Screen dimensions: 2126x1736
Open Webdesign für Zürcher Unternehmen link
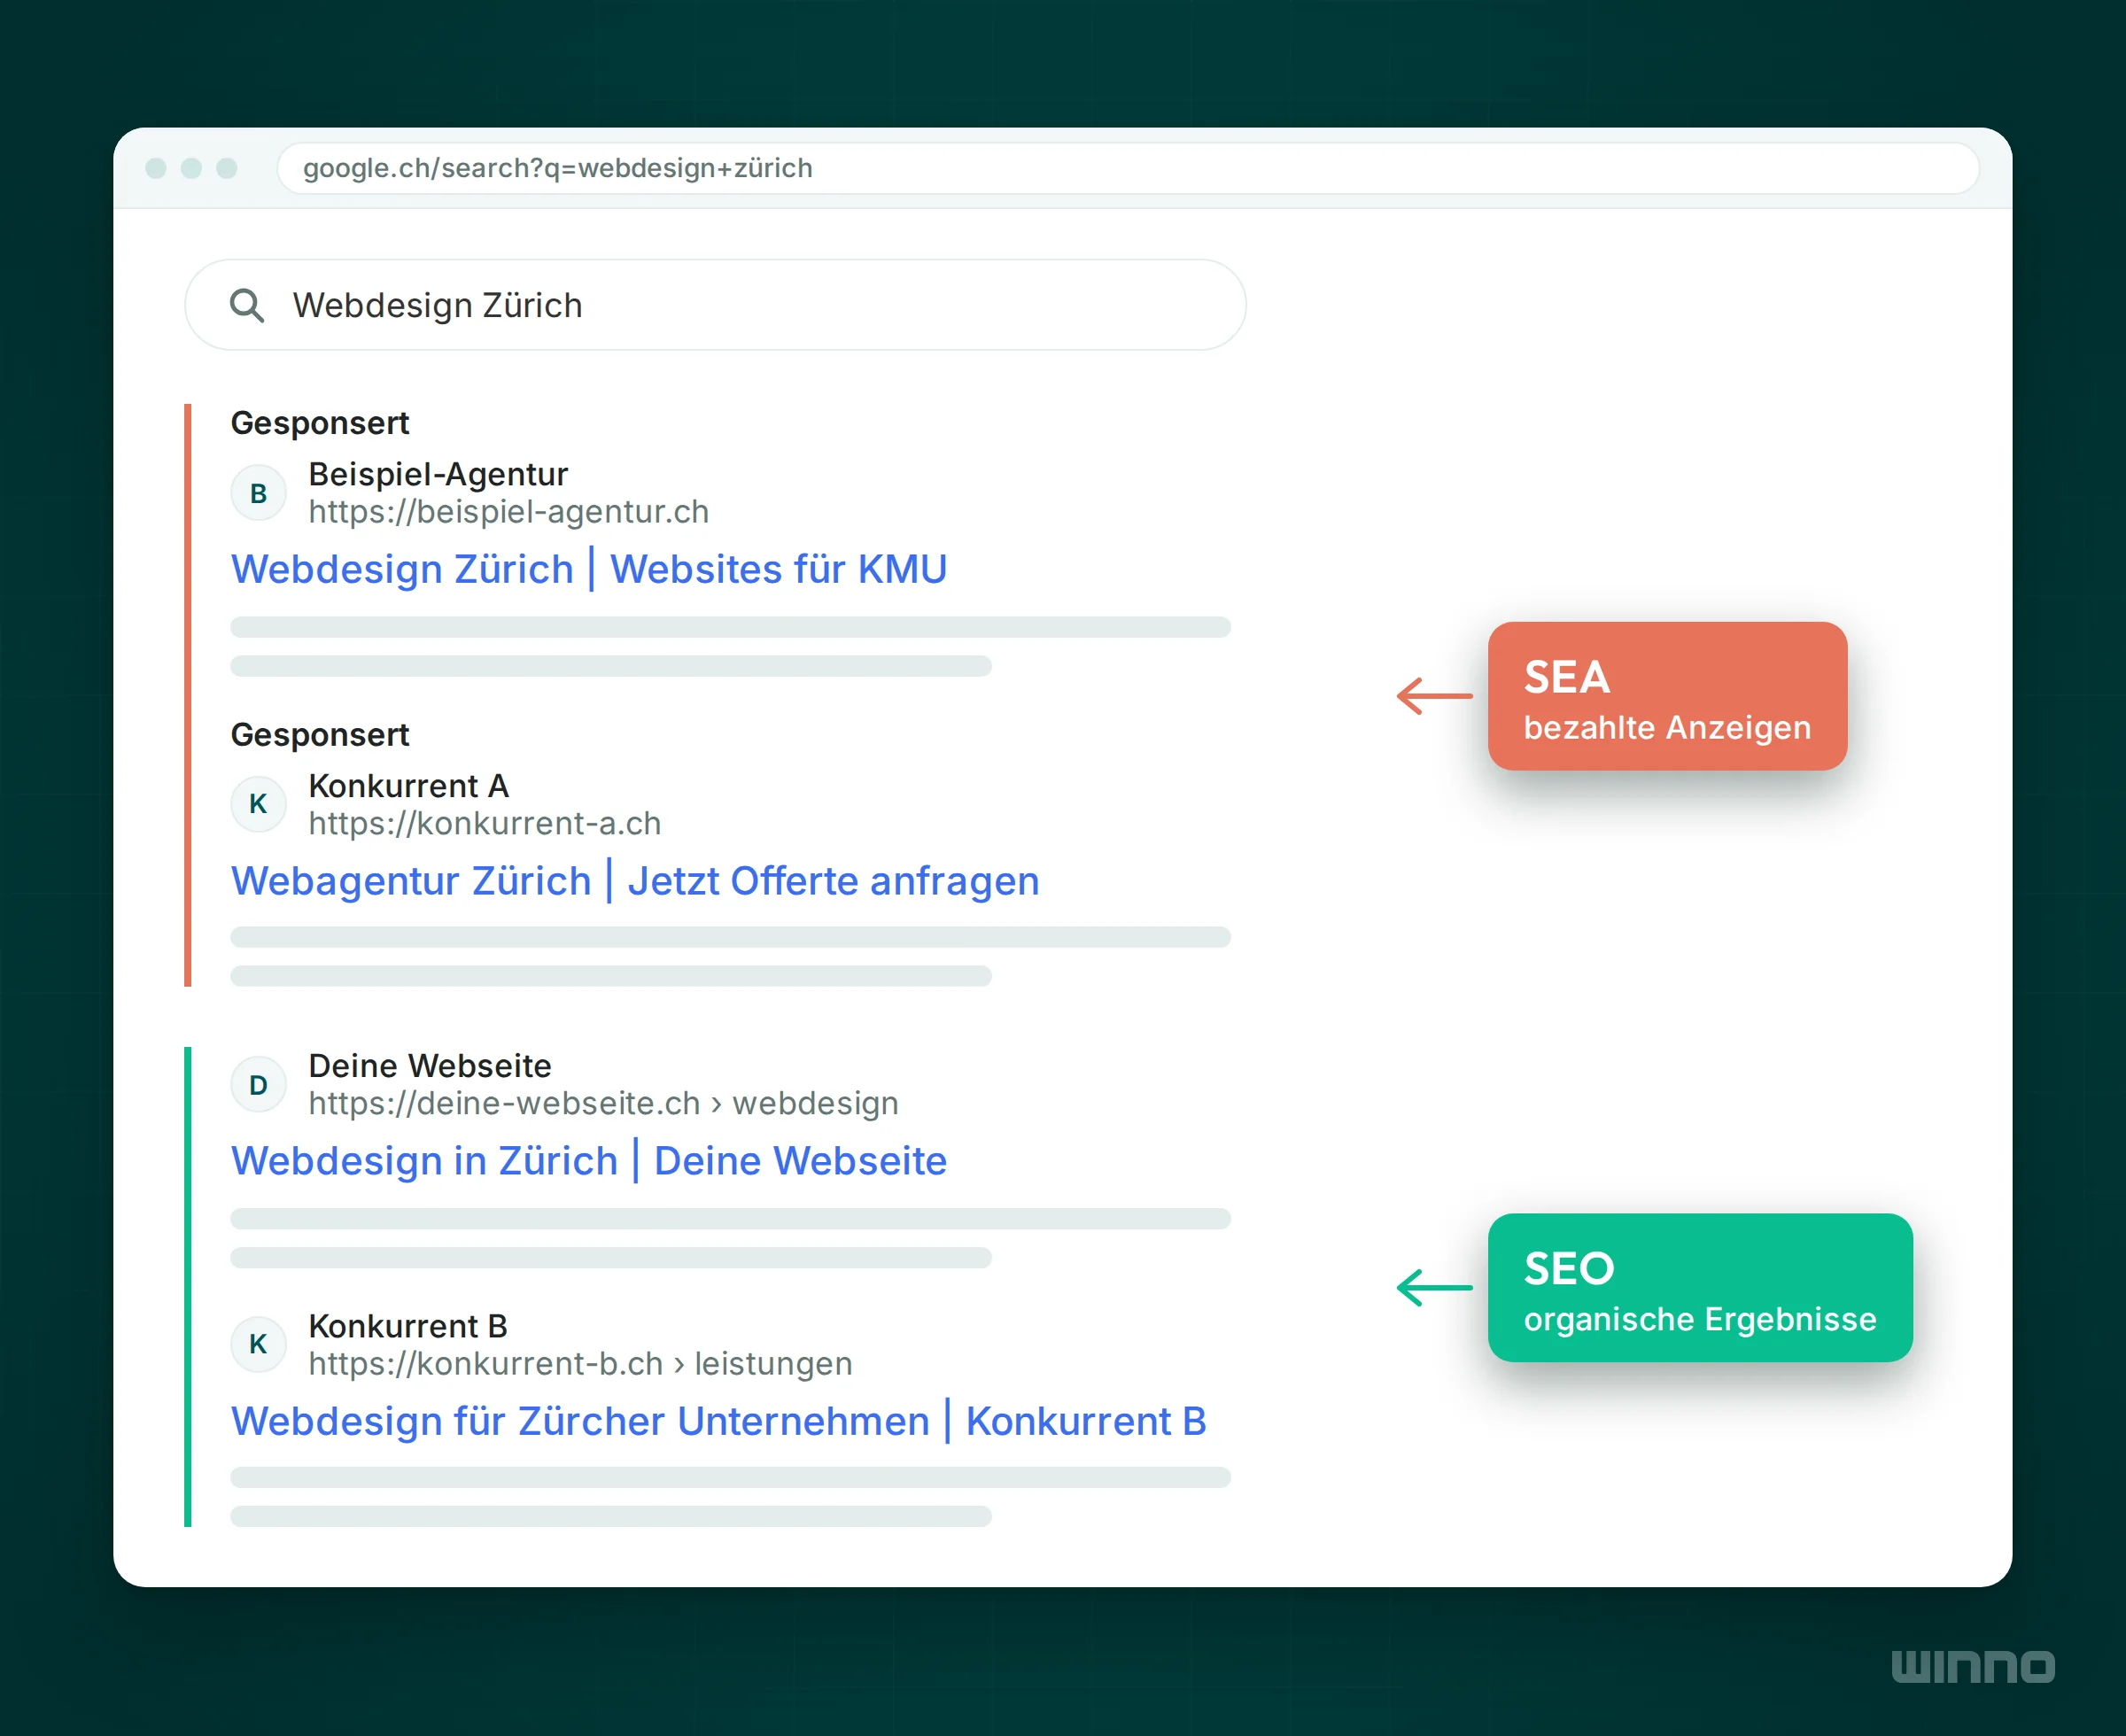(719, 1421)
